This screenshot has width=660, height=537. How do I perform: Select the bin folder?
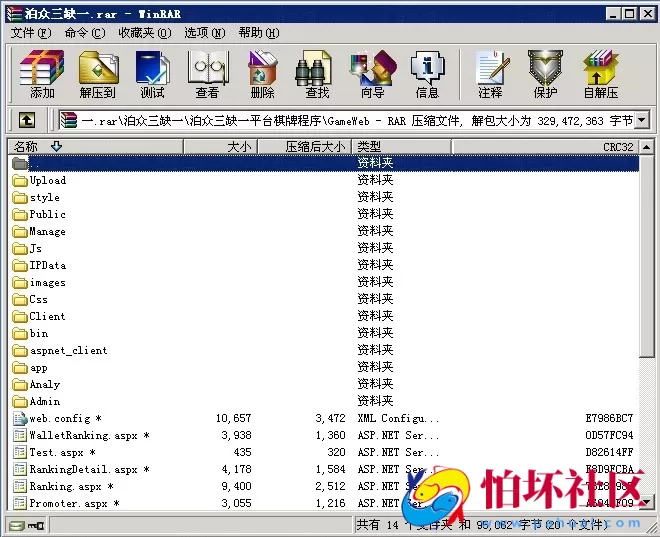tap(30, 333)
